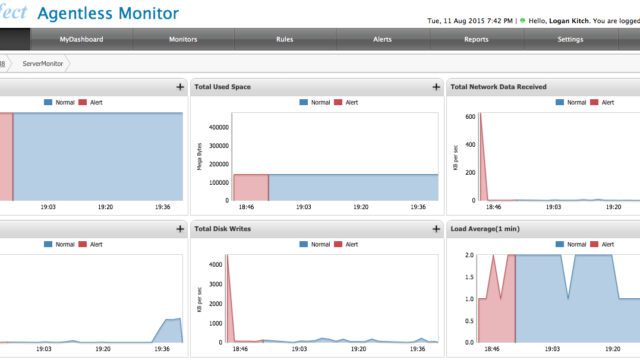Click the Total Disk Writes panel title

(x=222, y=229)
